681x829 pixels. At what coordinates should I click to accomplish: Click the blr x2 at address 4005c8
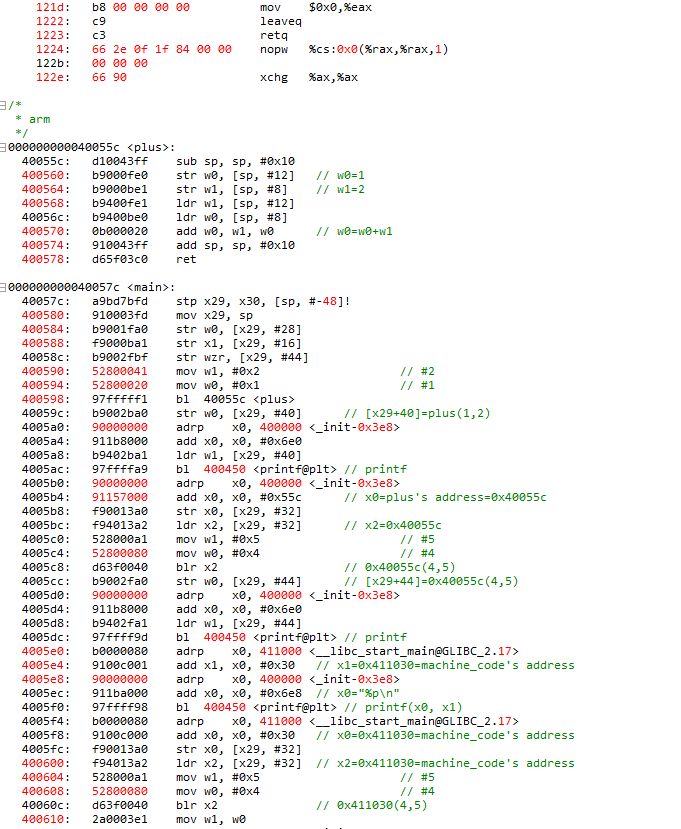click(197, 567)
